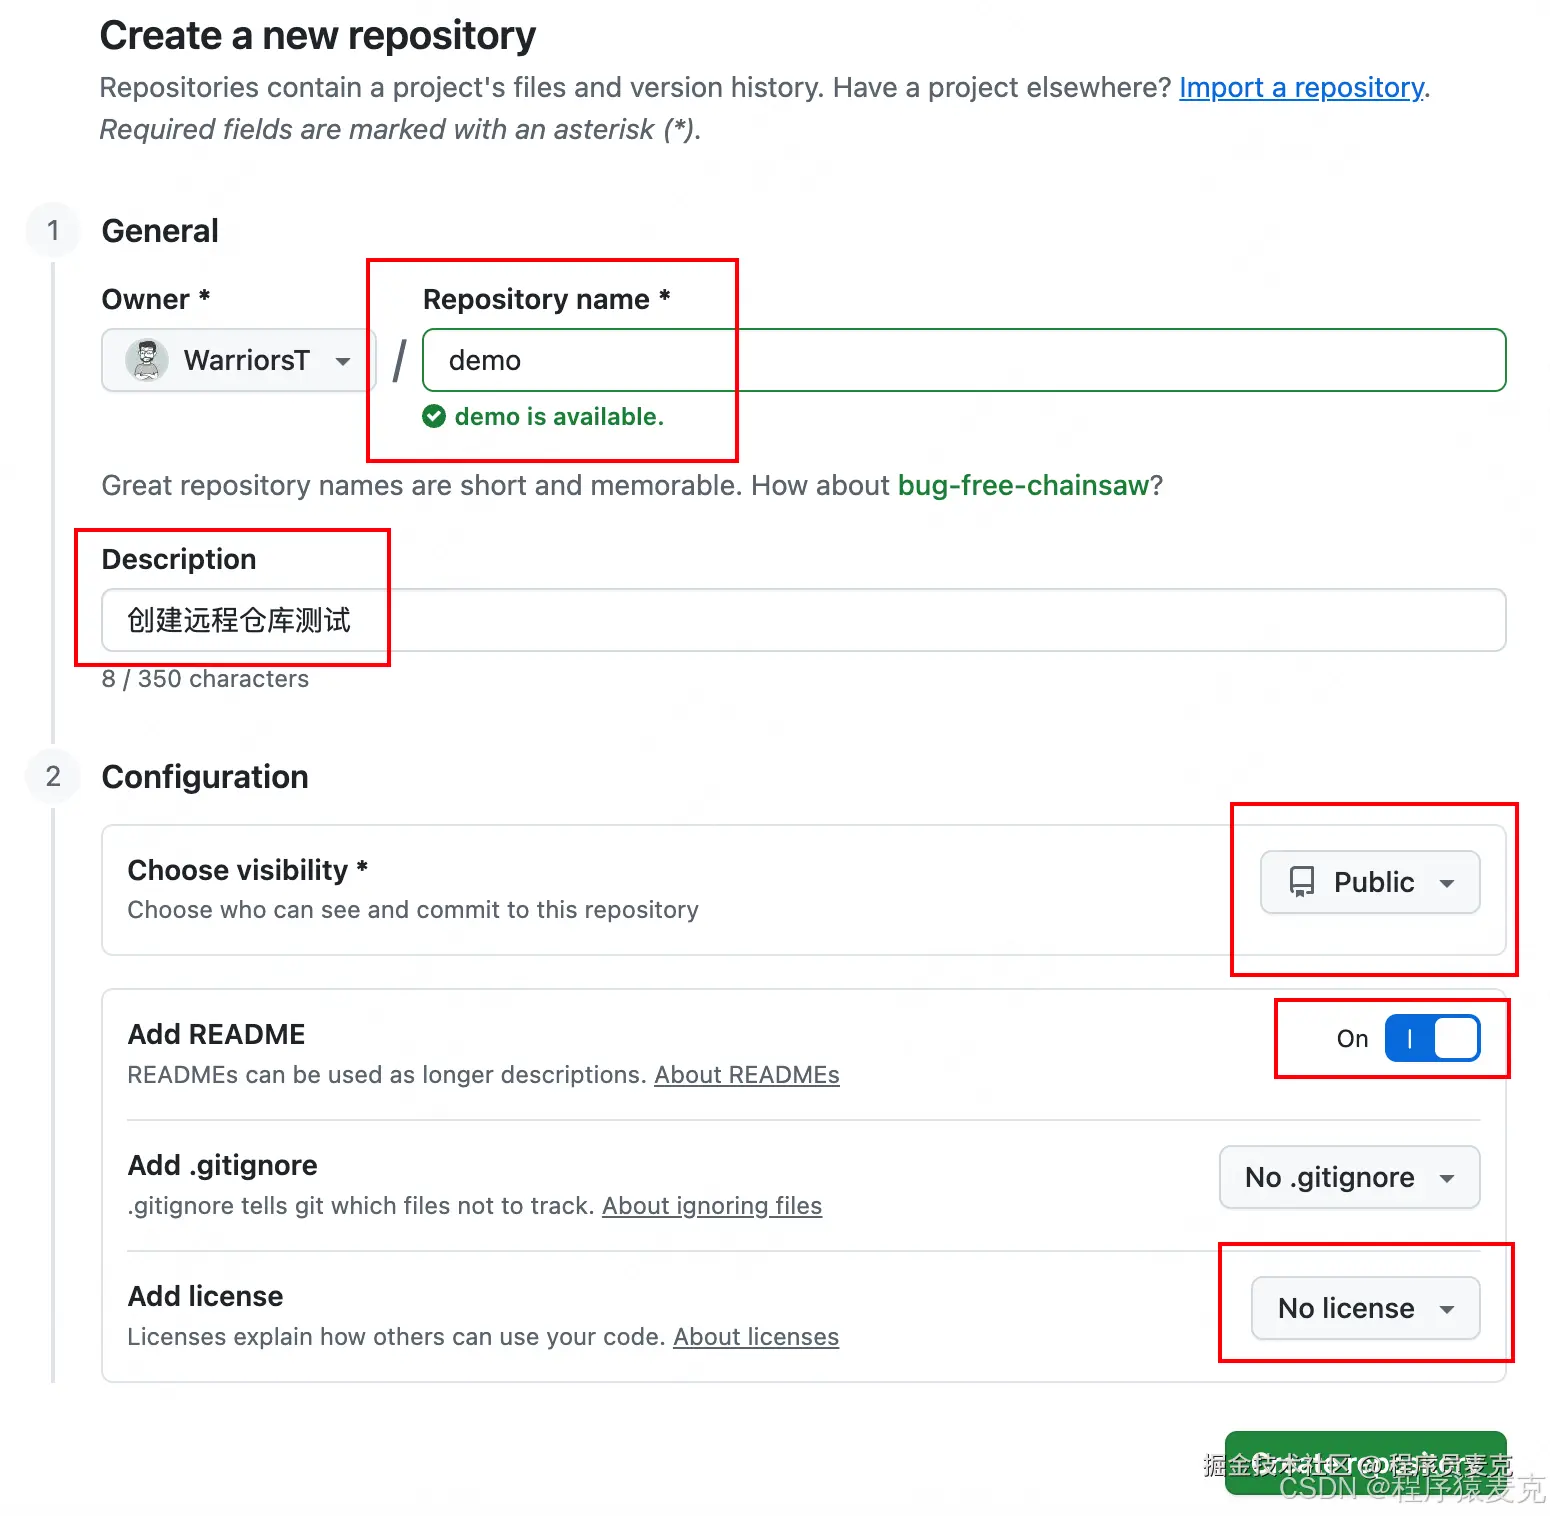Click the caret arrow beside No license

1446,1309
